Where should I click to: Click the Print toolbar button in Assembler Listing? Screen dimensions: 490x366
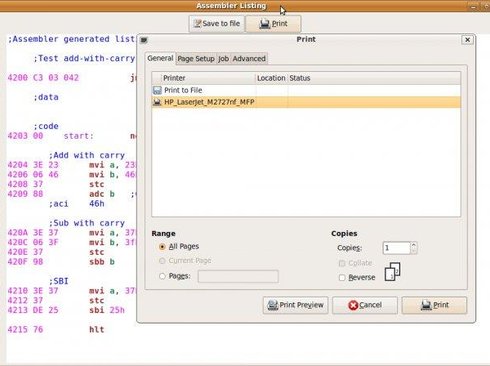(x=273, y=24)
